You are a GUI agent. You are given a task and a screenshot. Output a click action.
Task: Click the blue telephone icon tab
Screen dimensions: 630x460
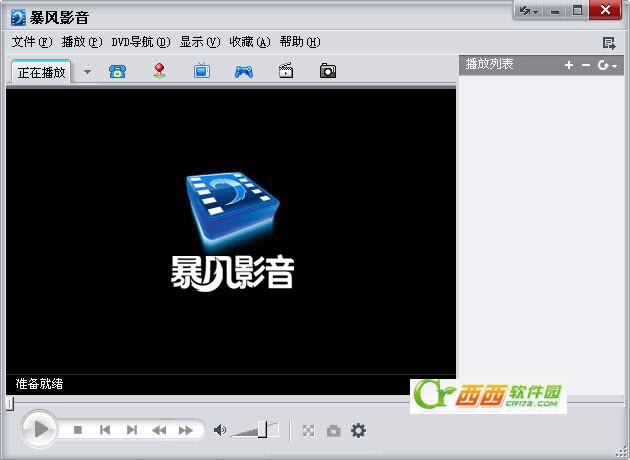coord(117,72)
